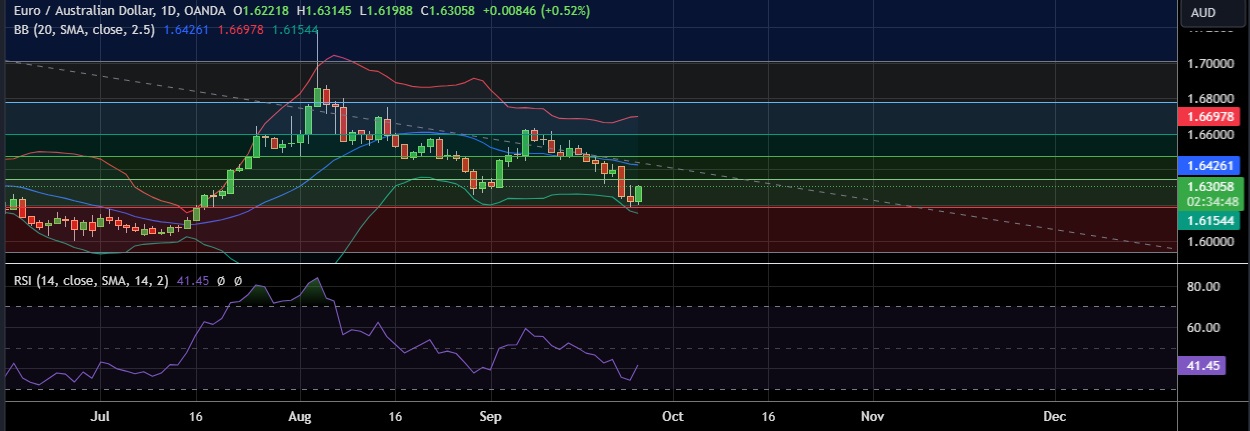Click the green 1.63058 current price label
The image size is (1250, 431).
point(1212,186)
